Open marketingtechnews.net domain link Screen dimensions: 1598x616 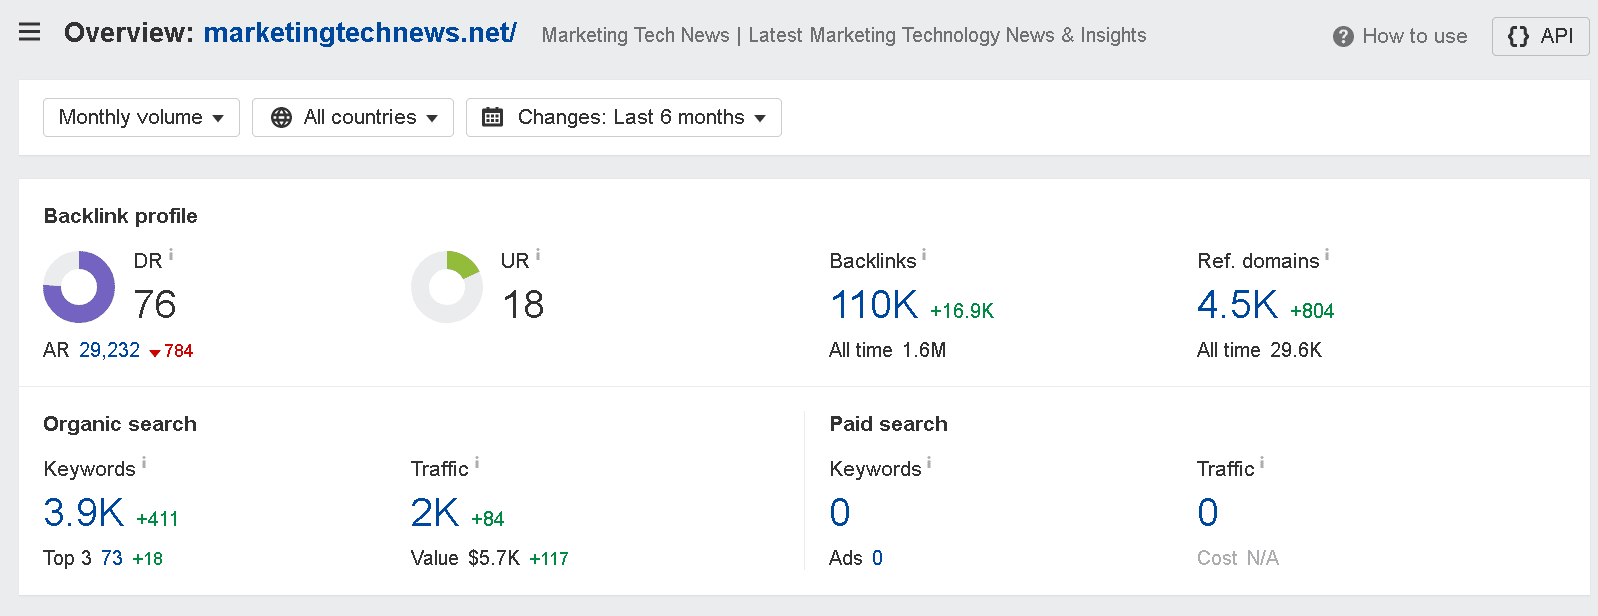[360, 33]
